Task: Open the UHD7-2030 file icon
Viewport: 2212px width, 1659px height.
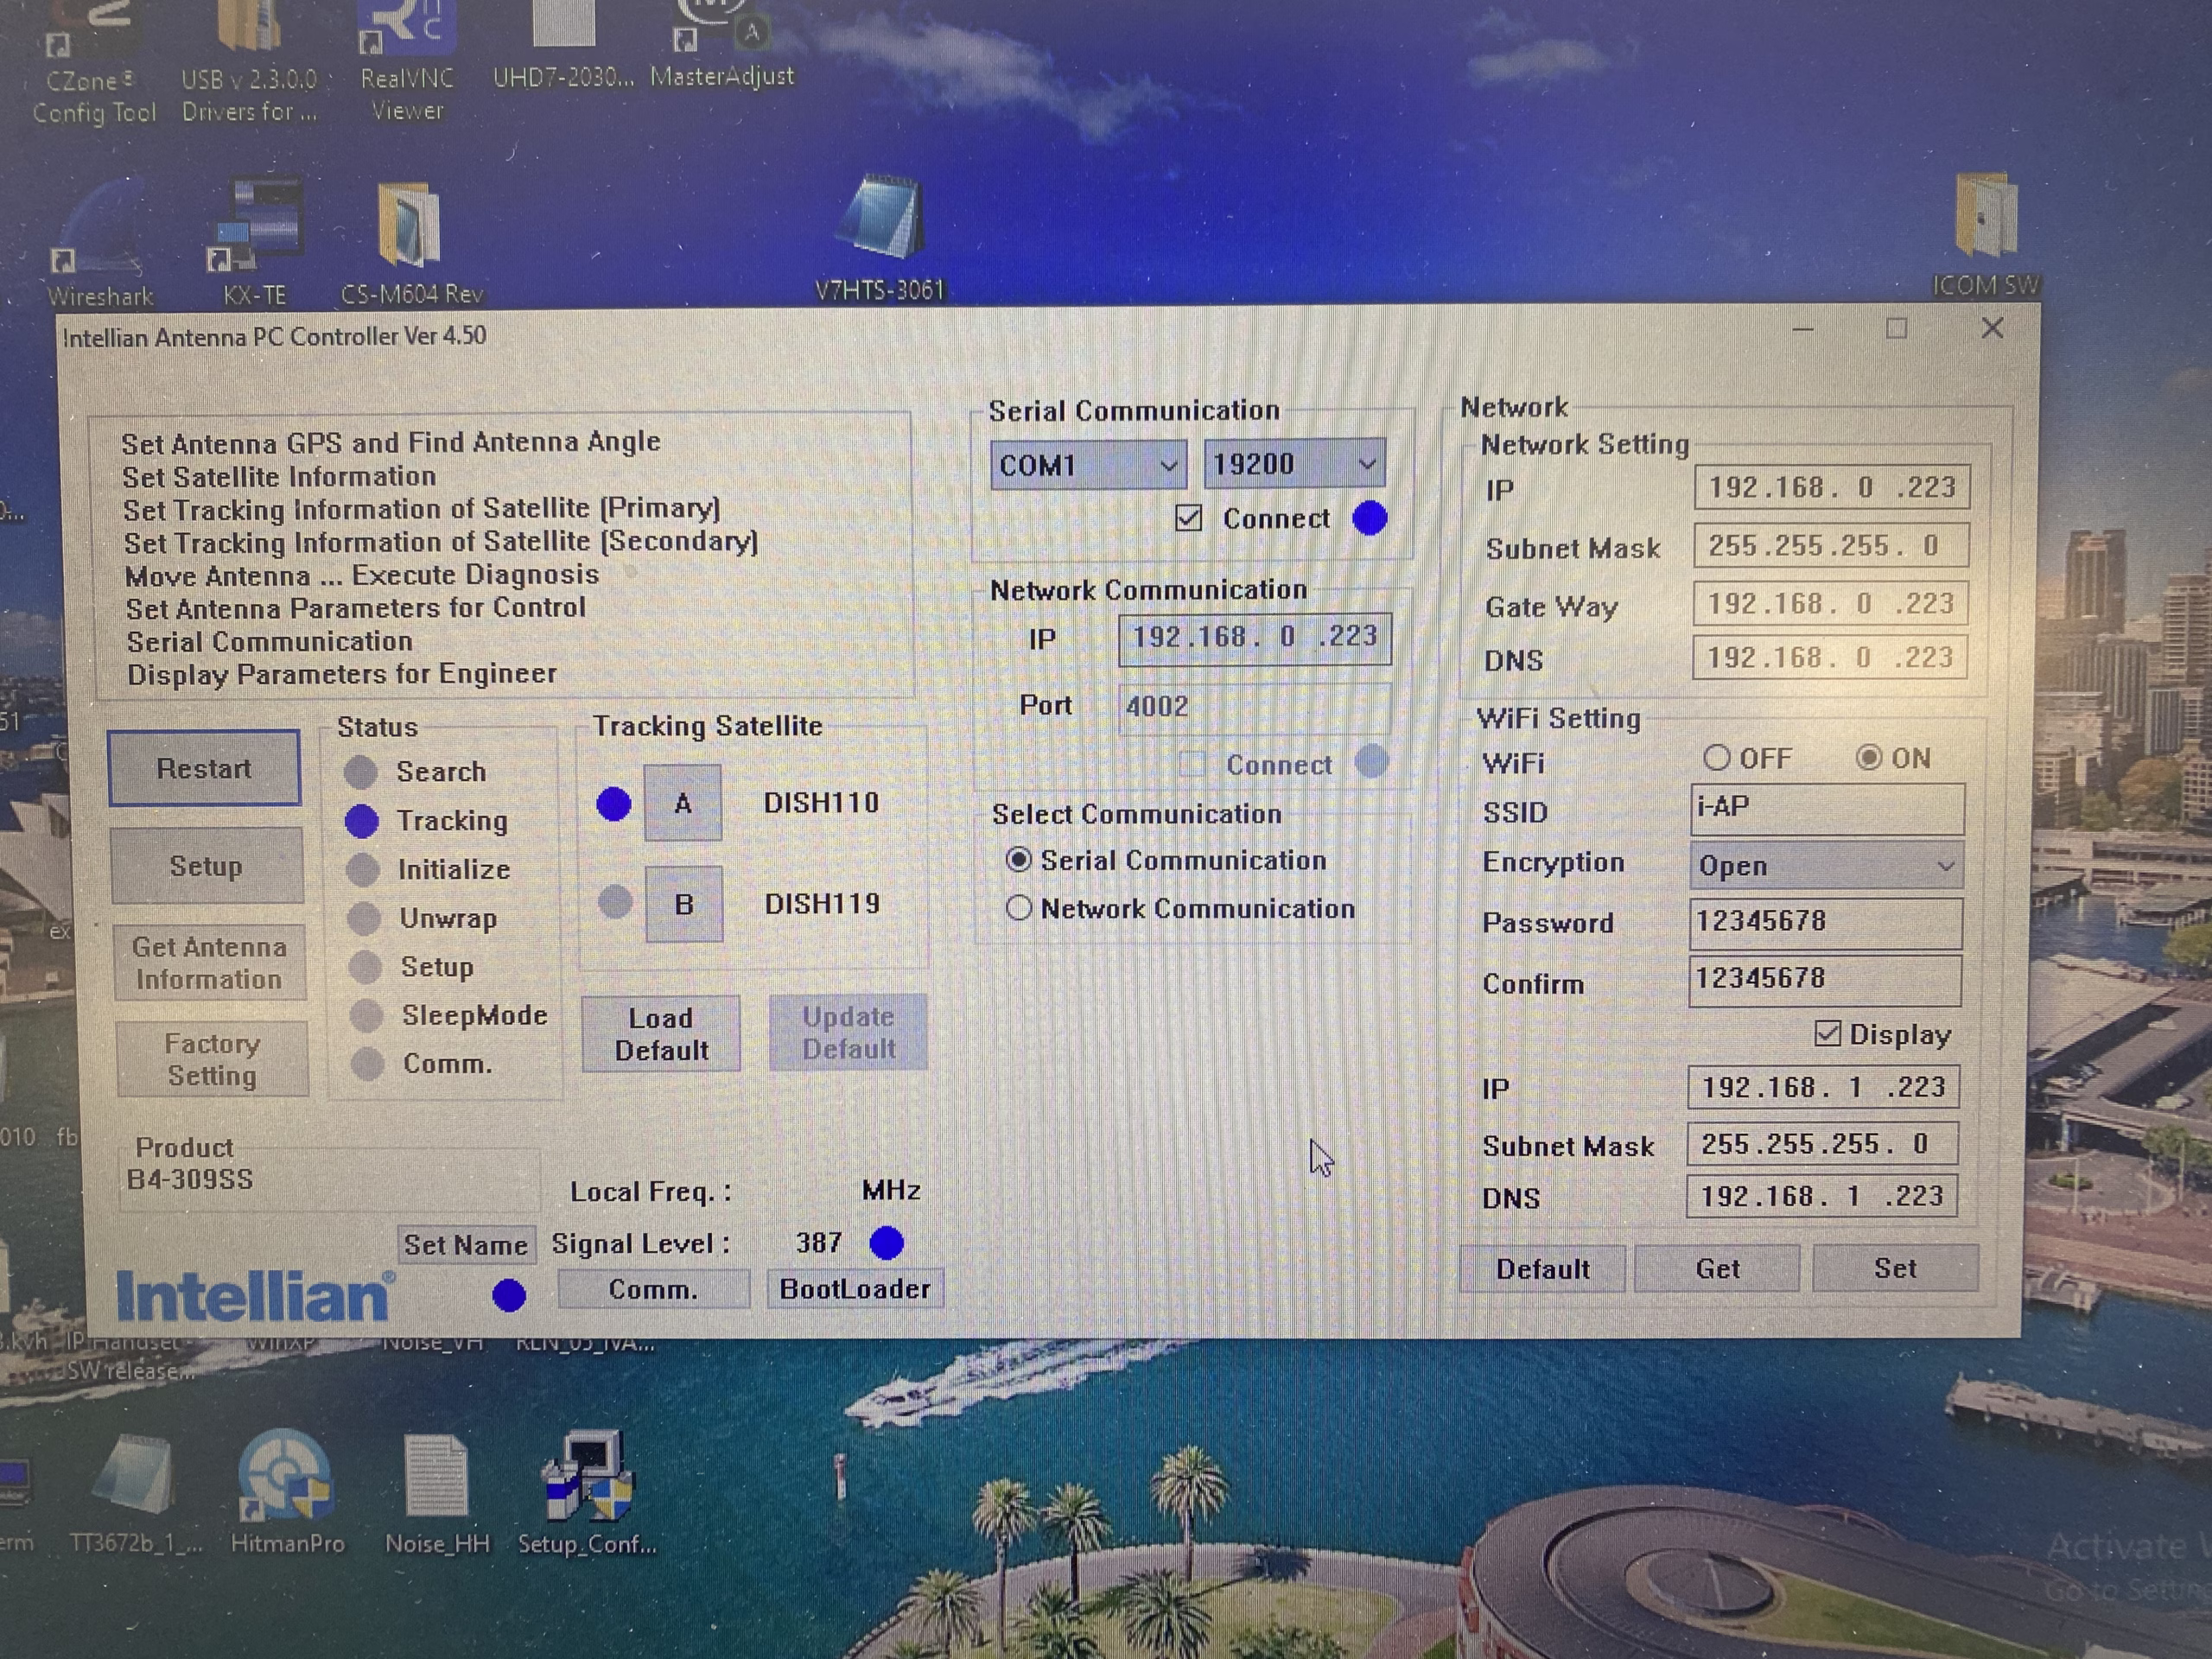Action: point(563,45)
